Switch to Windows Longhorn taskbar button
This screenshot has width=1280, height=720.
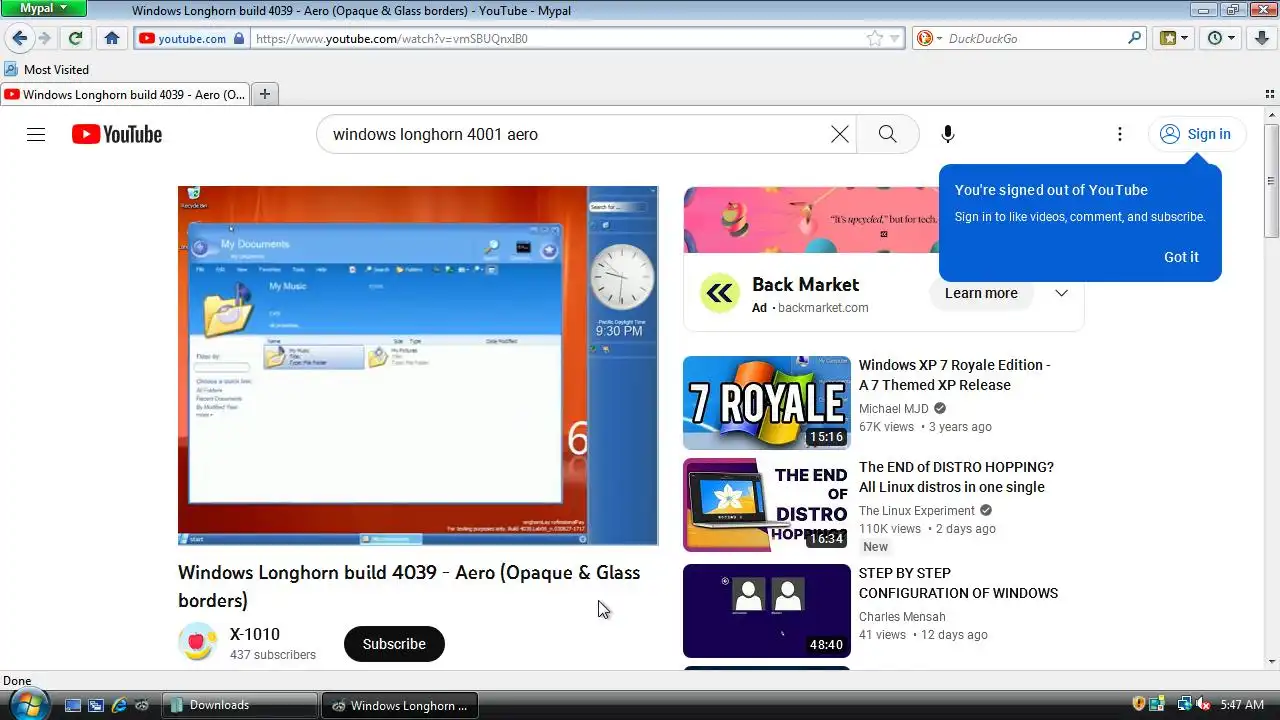(400, 705)
